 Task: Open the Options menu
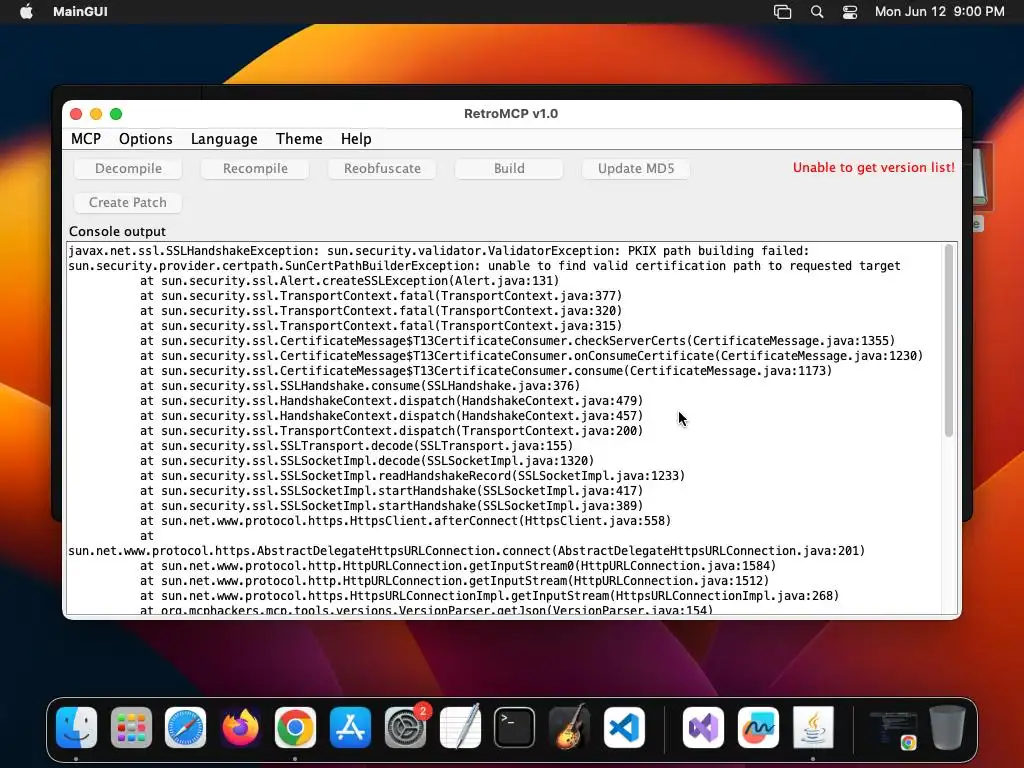[x=146, y=138]
